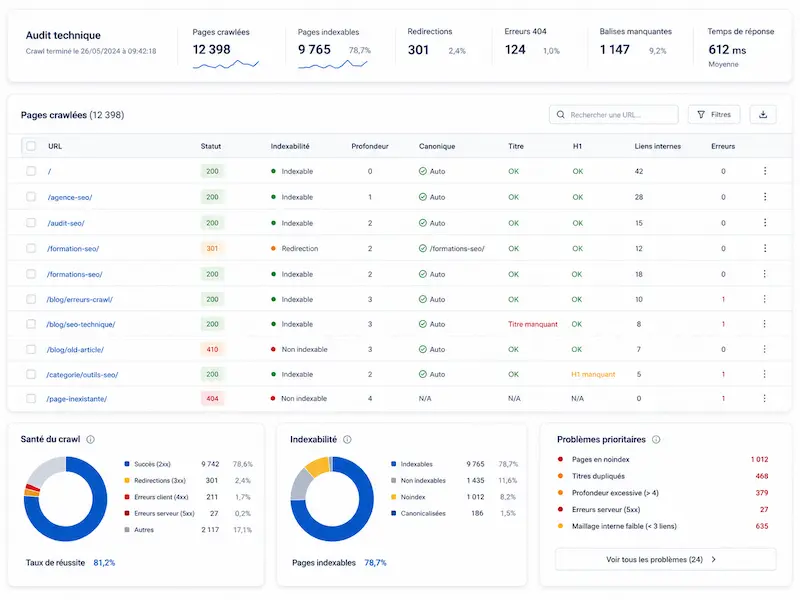
Task: Open three-dot menu for /blog/seo-technique/ row
Action: pyautogui.click(x=764, y=324)
